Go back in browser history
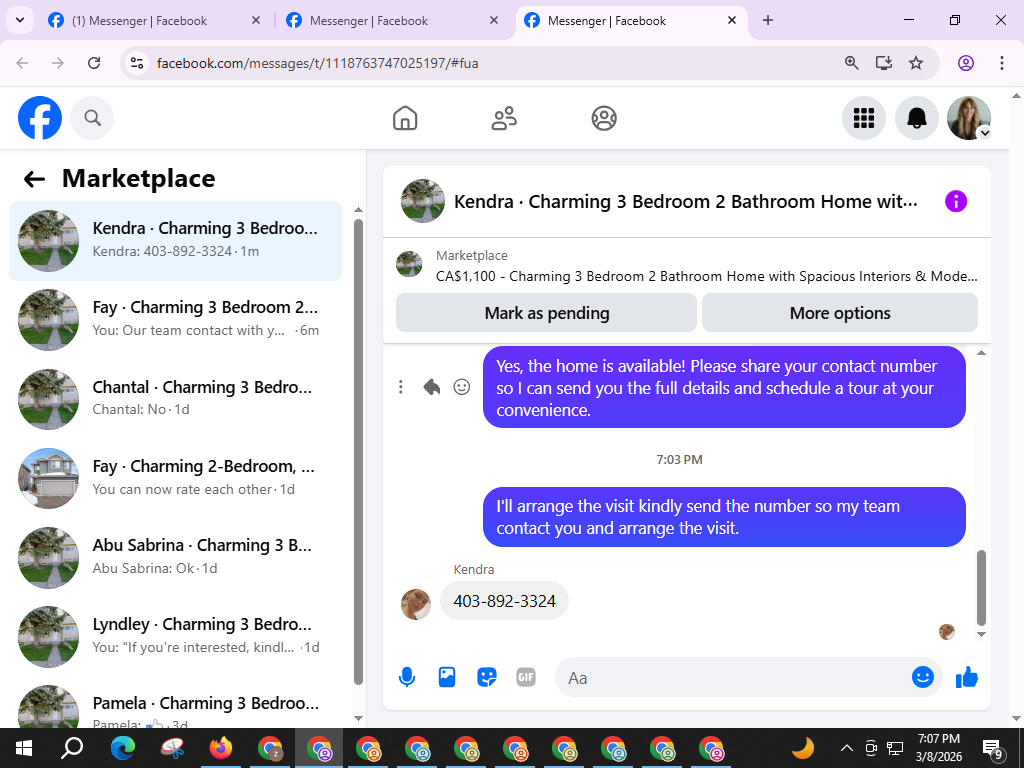Screen dimensions: 1024x768 point(22,63)
